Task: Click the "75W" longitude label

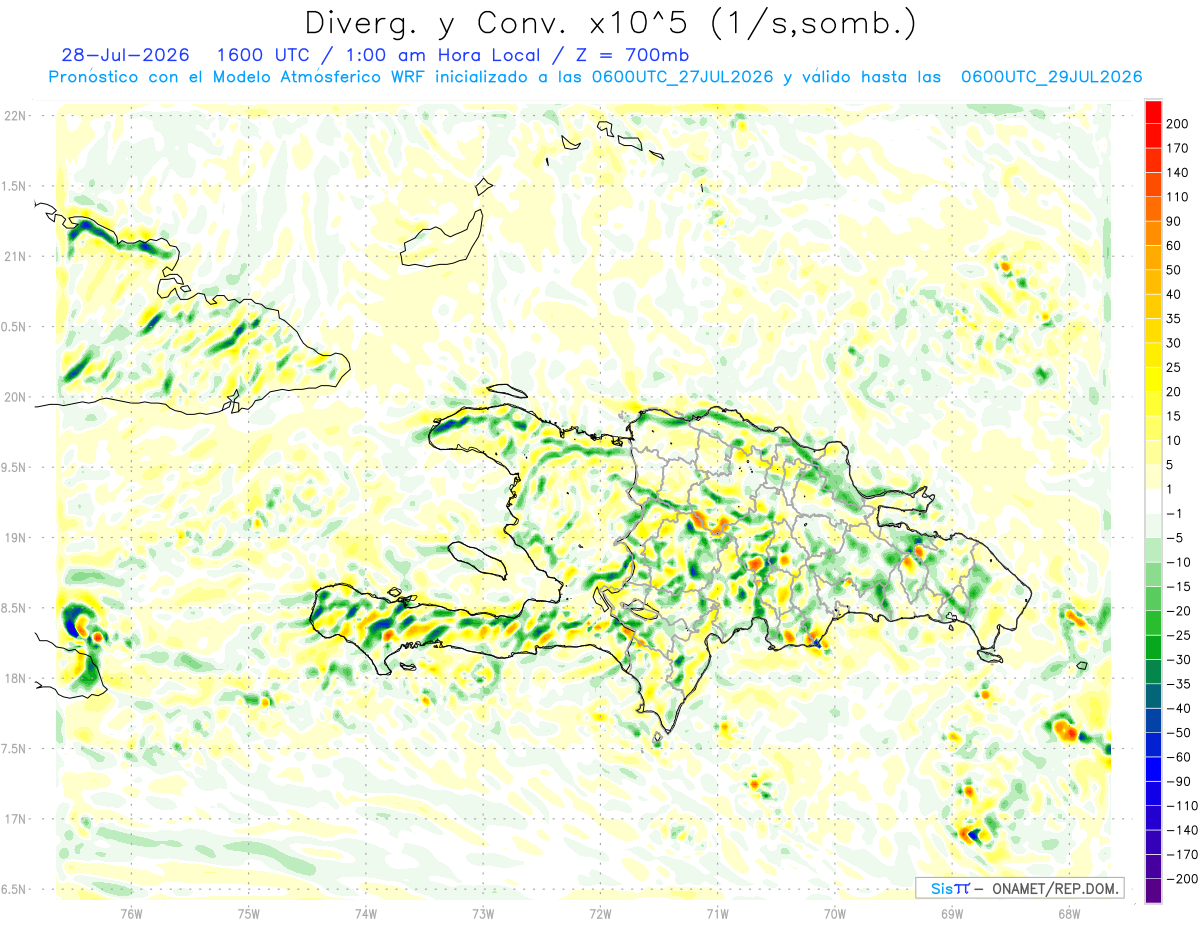Action: point(249,912)
